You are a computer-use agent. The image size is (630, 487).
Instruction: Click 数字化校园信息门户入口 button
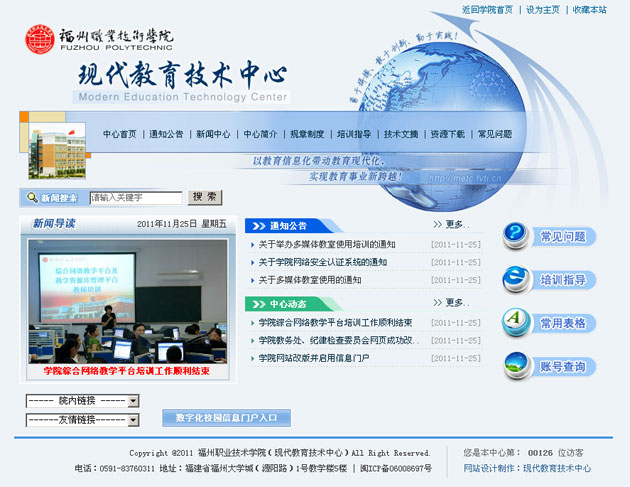coord(226,417)
